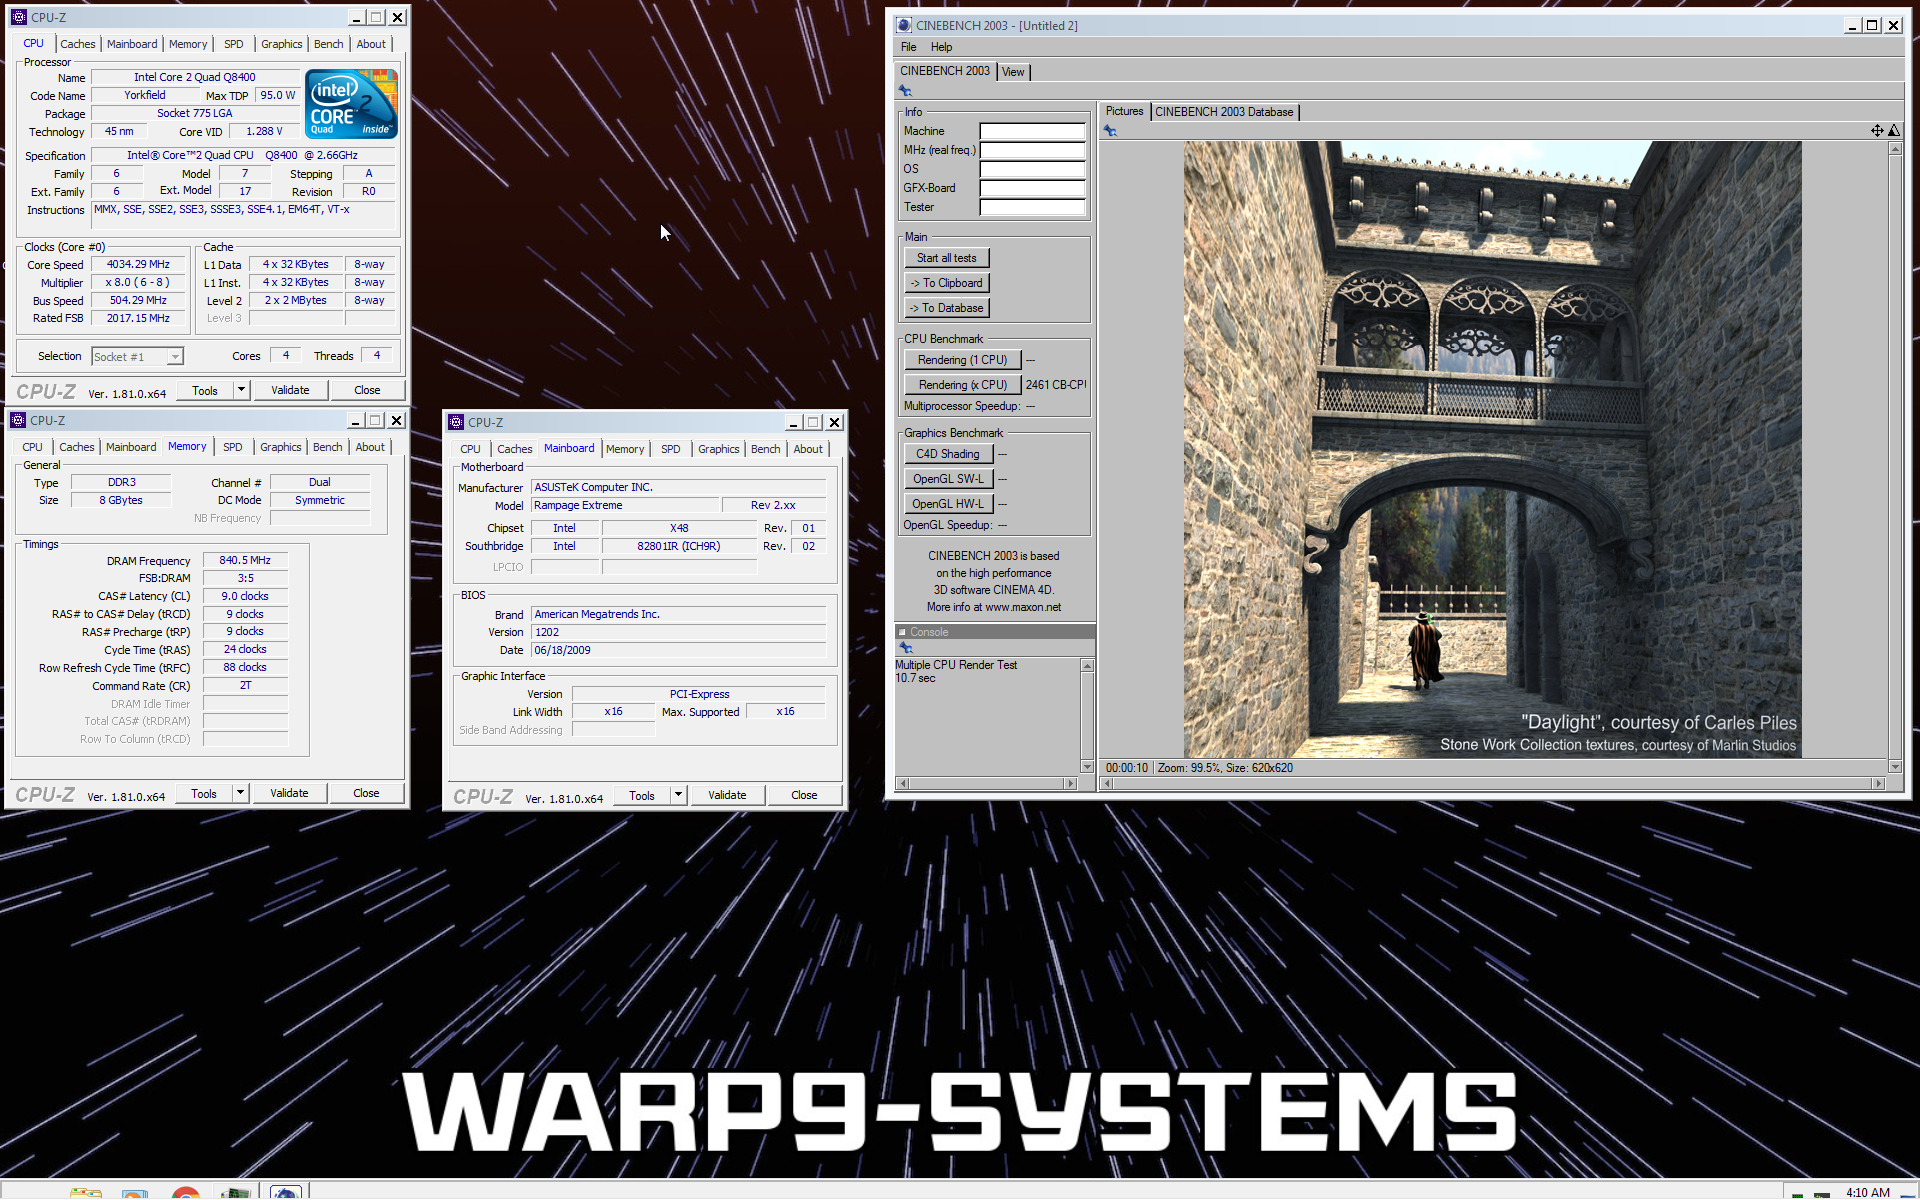
Task: Open the Chrome icon in the taskbar
Action: coord(185,1193)
